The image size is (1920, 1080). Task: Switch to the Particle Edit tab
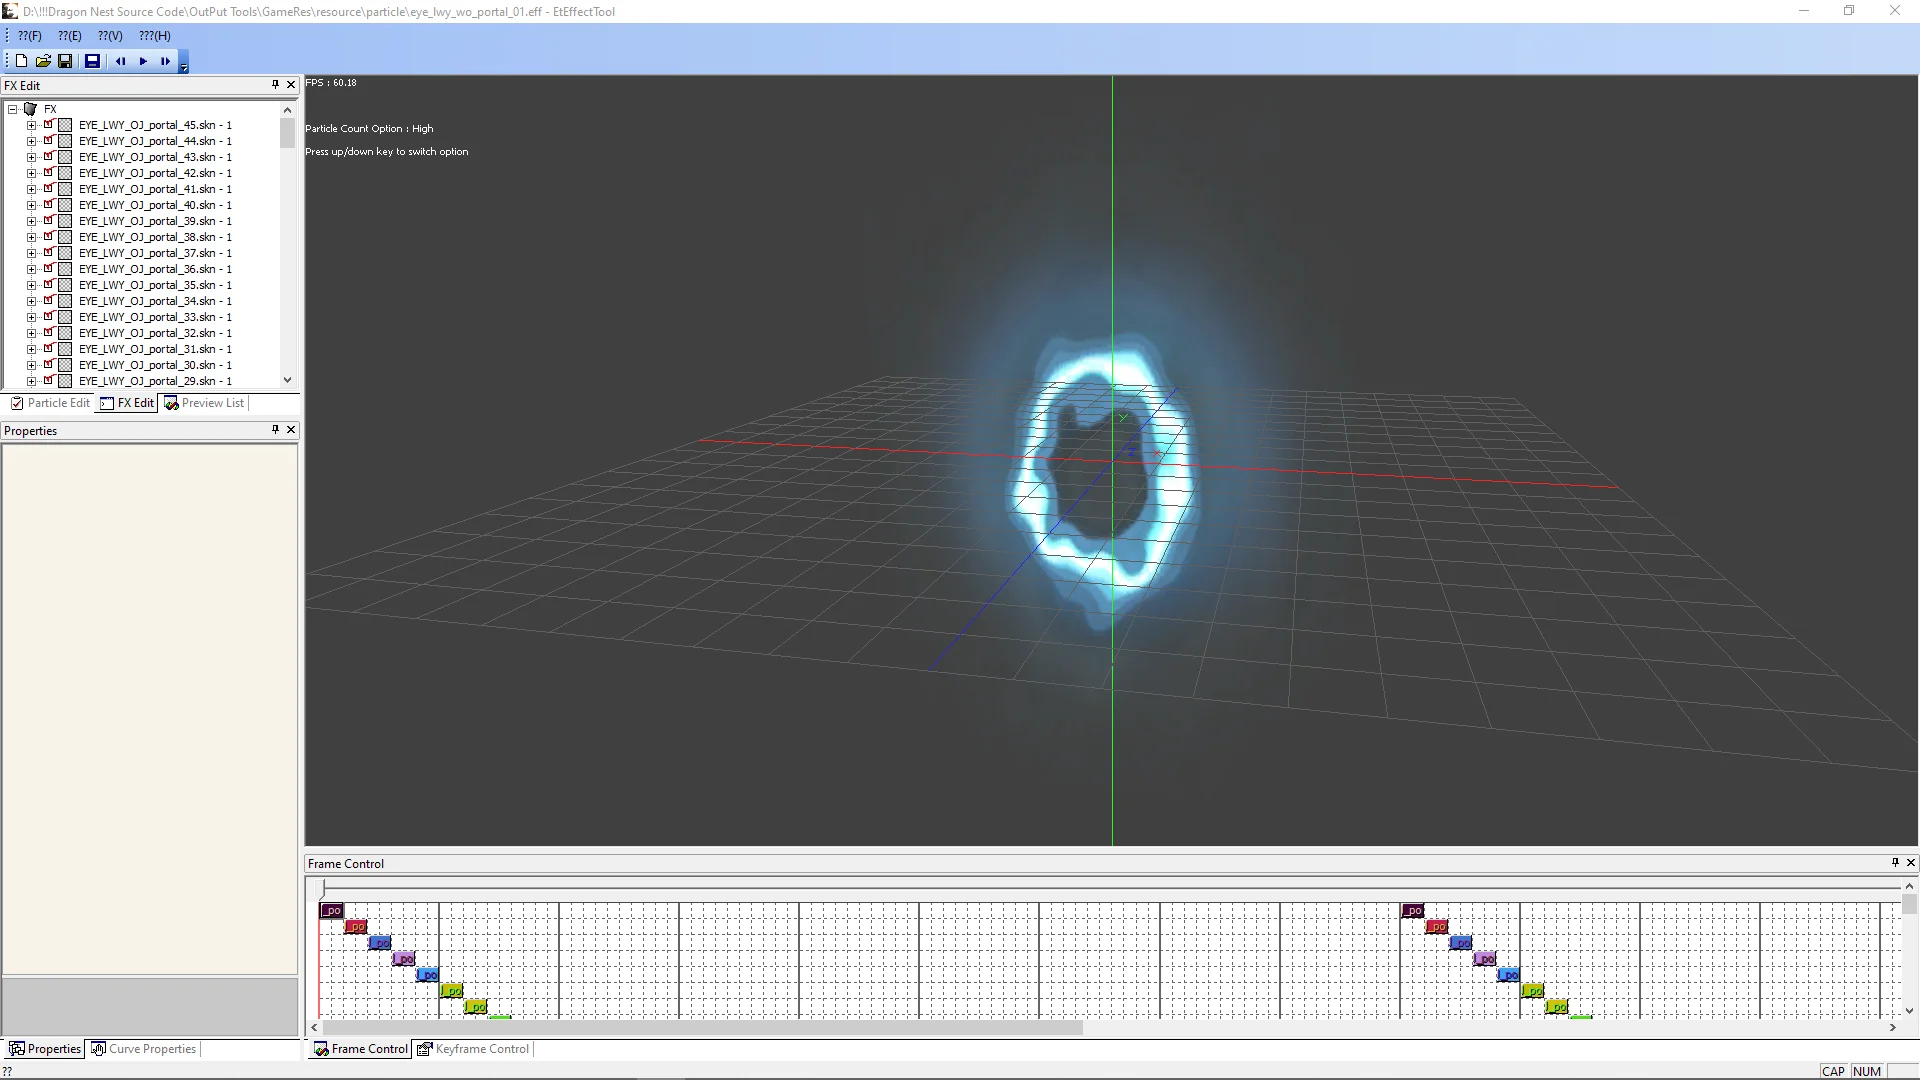(50, 403)
